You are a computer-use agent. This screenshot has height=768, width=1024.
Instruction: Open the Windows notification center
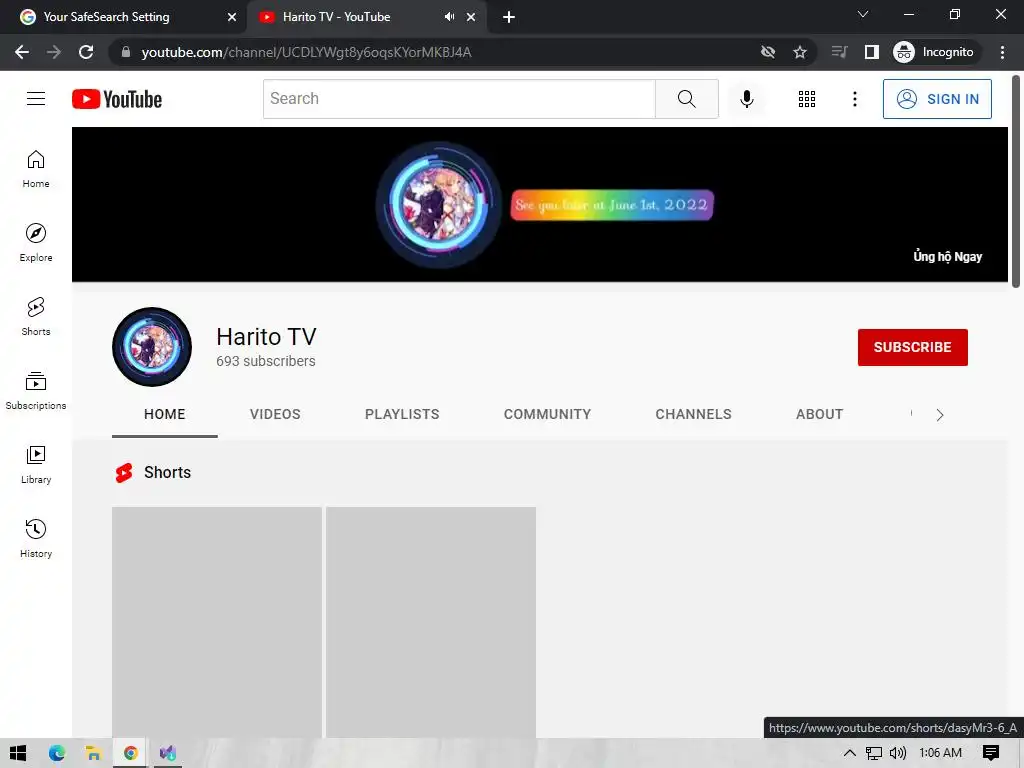pyautogui.click(x=991, y=753)
